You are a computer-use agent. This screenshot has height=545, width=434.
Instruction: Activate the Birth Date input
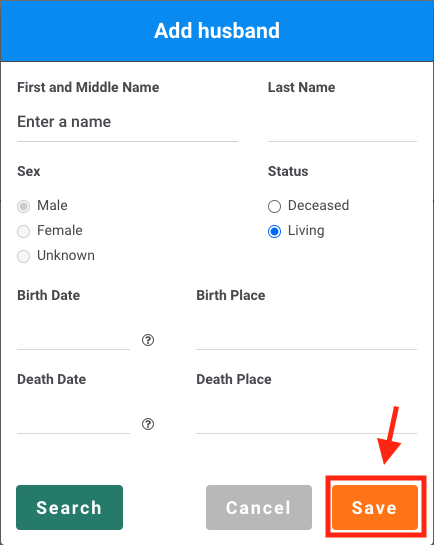pos(73,332)
